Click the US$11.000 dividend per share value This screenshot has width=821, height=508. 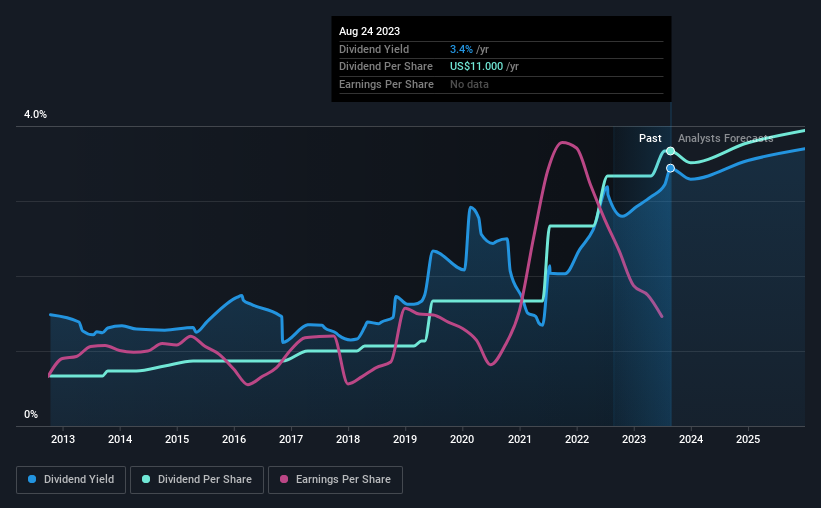(476, 67)
